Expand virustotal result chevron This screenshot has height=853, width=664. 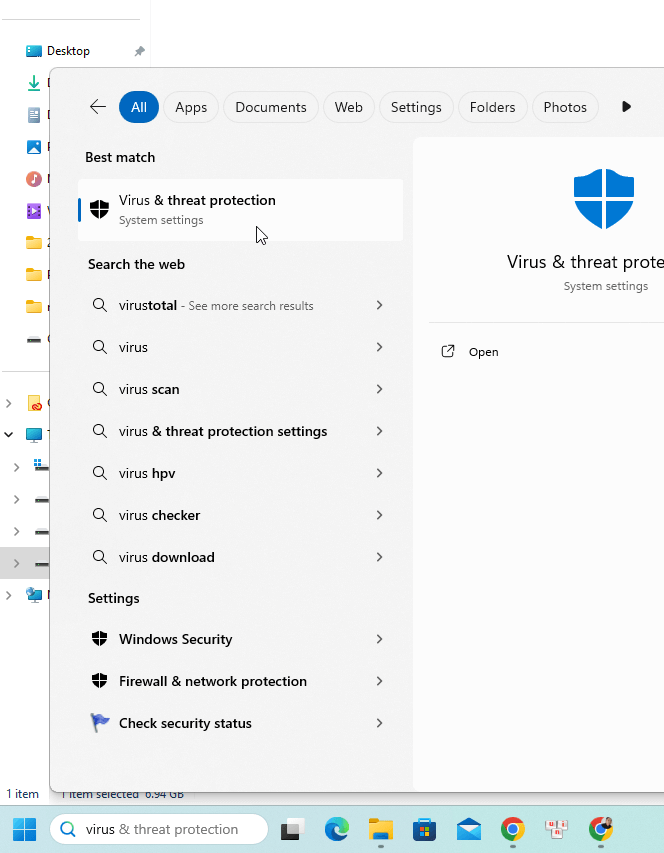(380, 305)
